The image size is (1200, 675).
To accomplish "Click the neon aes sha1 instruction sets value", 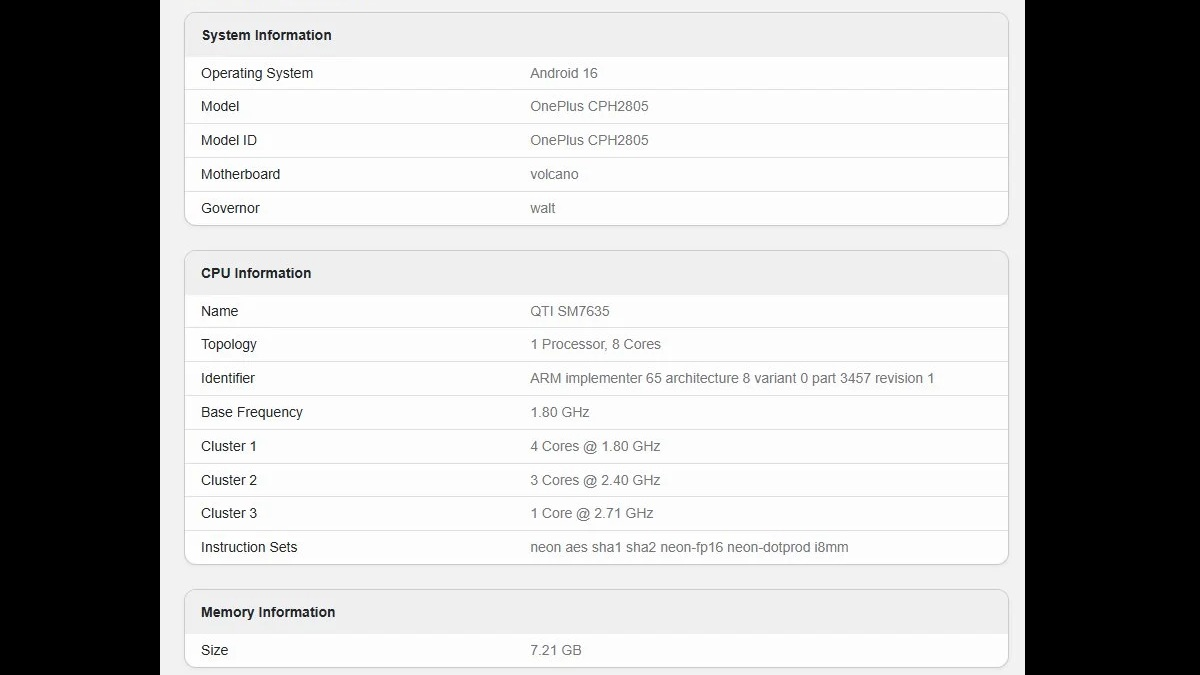I will point(689,547).
